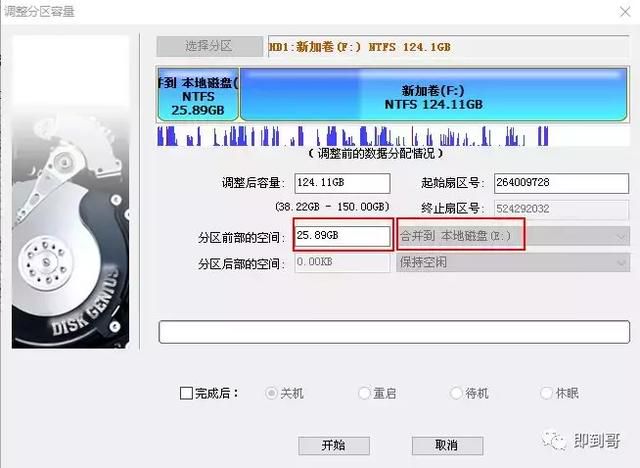Click the 分区前部的空间 field showing 25.89GB
Screen dimensions: 640x468
(342, 236)
